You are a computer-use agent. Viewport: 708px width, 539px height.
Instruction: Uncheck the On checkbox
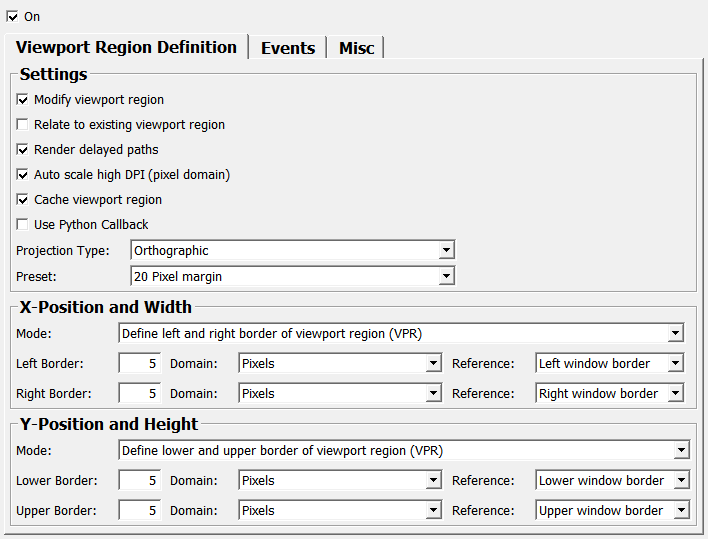tap(13, 17)
